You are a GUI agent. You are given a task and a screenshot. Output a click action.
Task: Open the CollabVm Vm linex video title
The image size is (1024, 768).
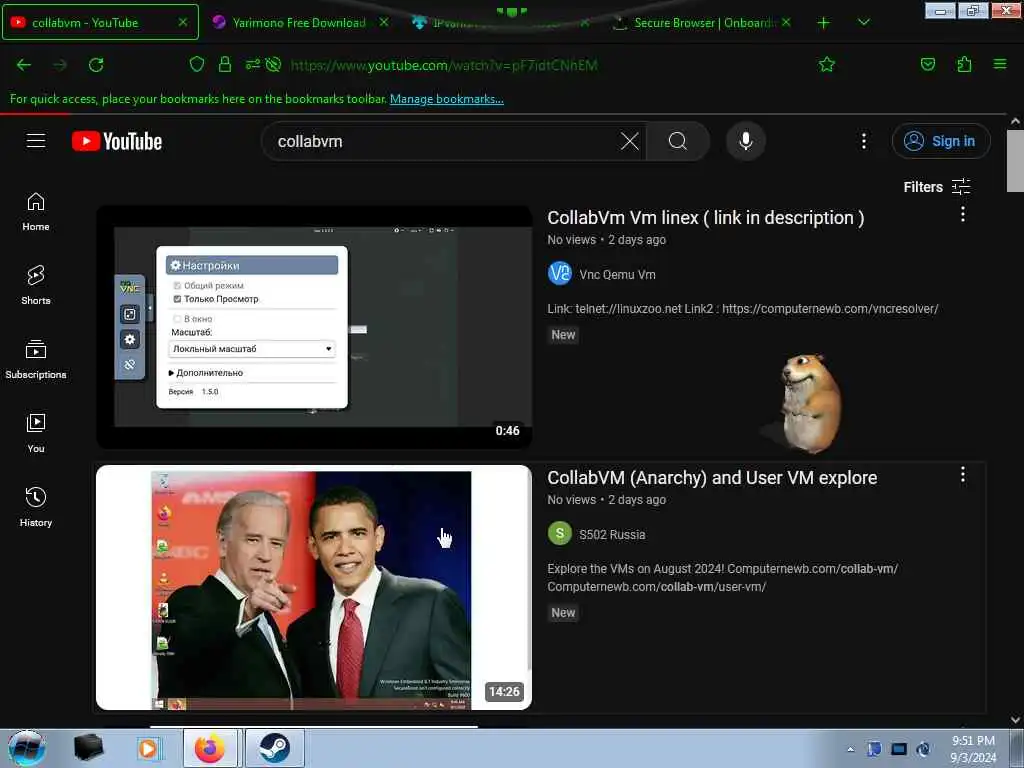705,217
